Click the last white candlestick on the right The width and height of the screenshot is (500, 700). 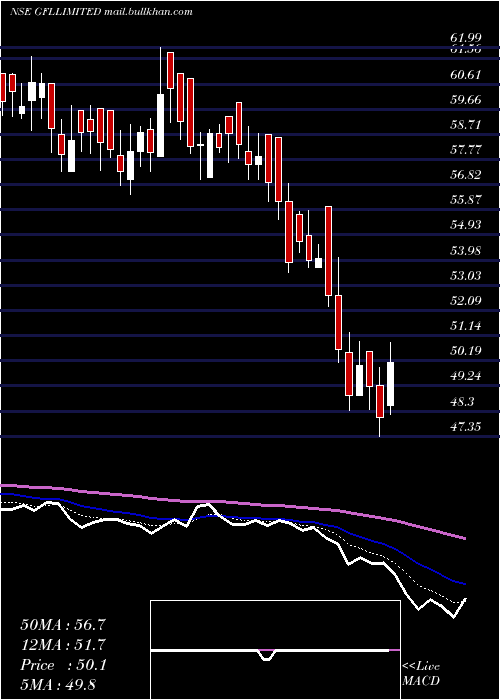(390, 383)
